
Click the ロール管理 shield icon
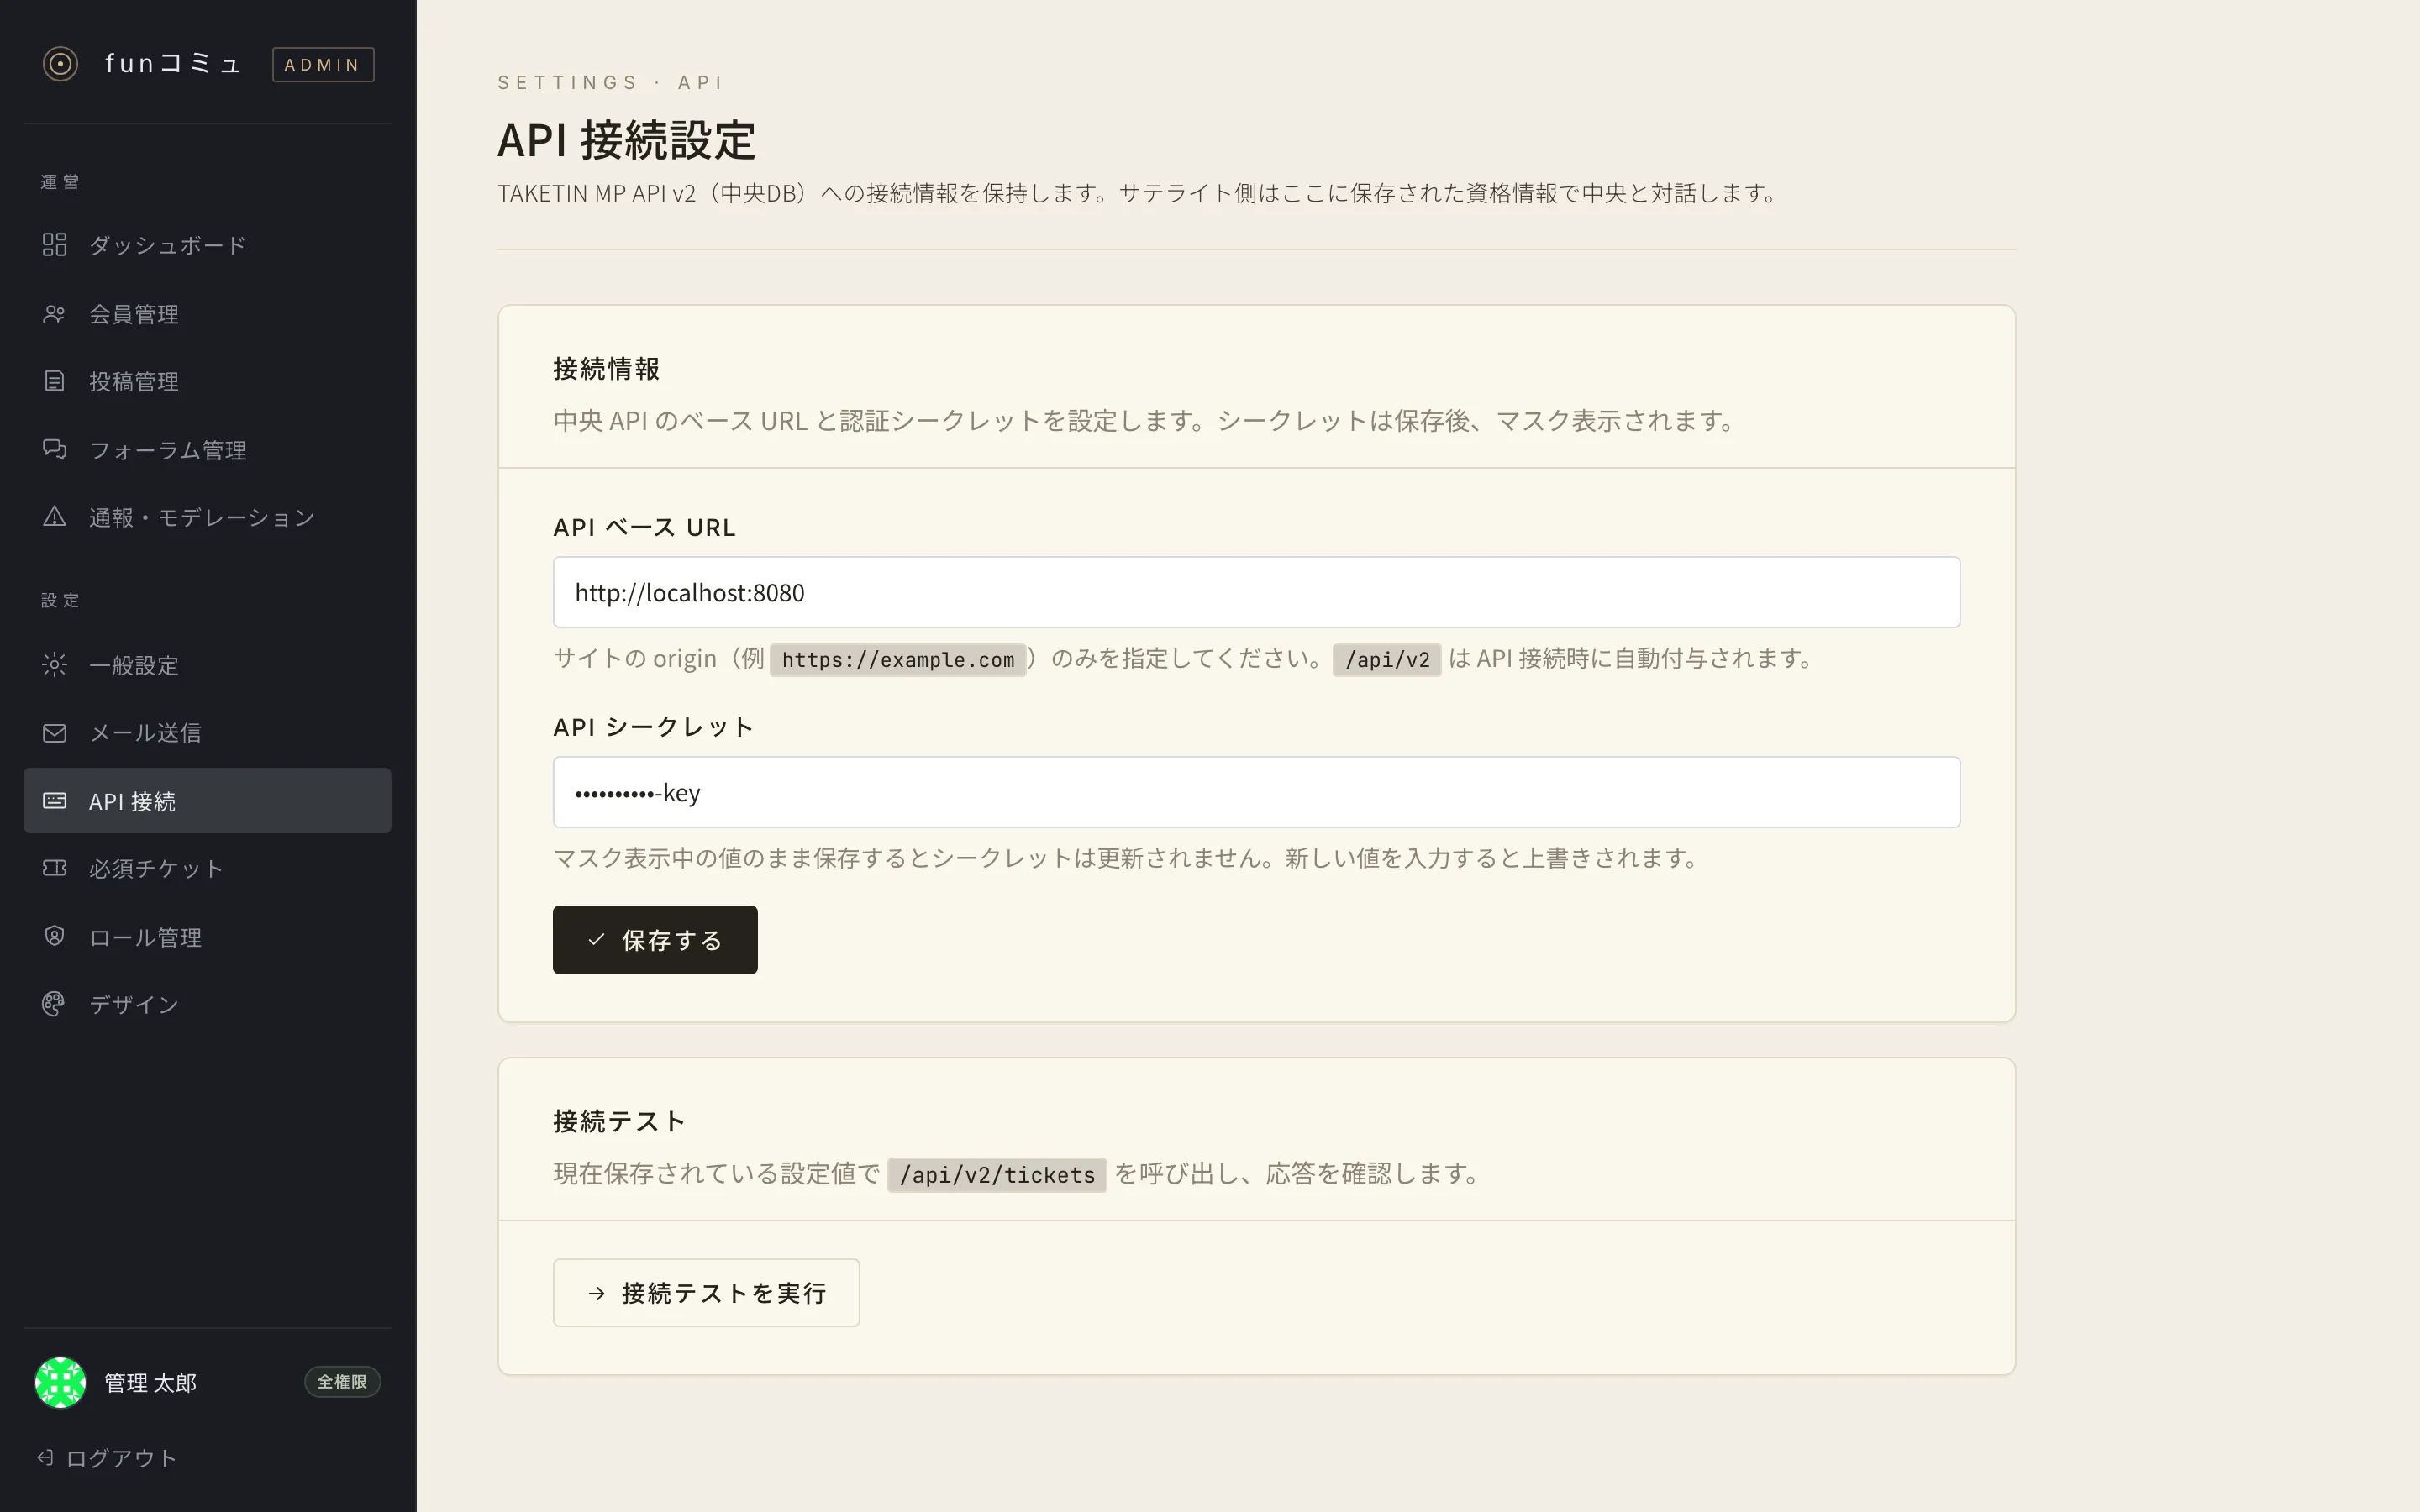point(54,937)
